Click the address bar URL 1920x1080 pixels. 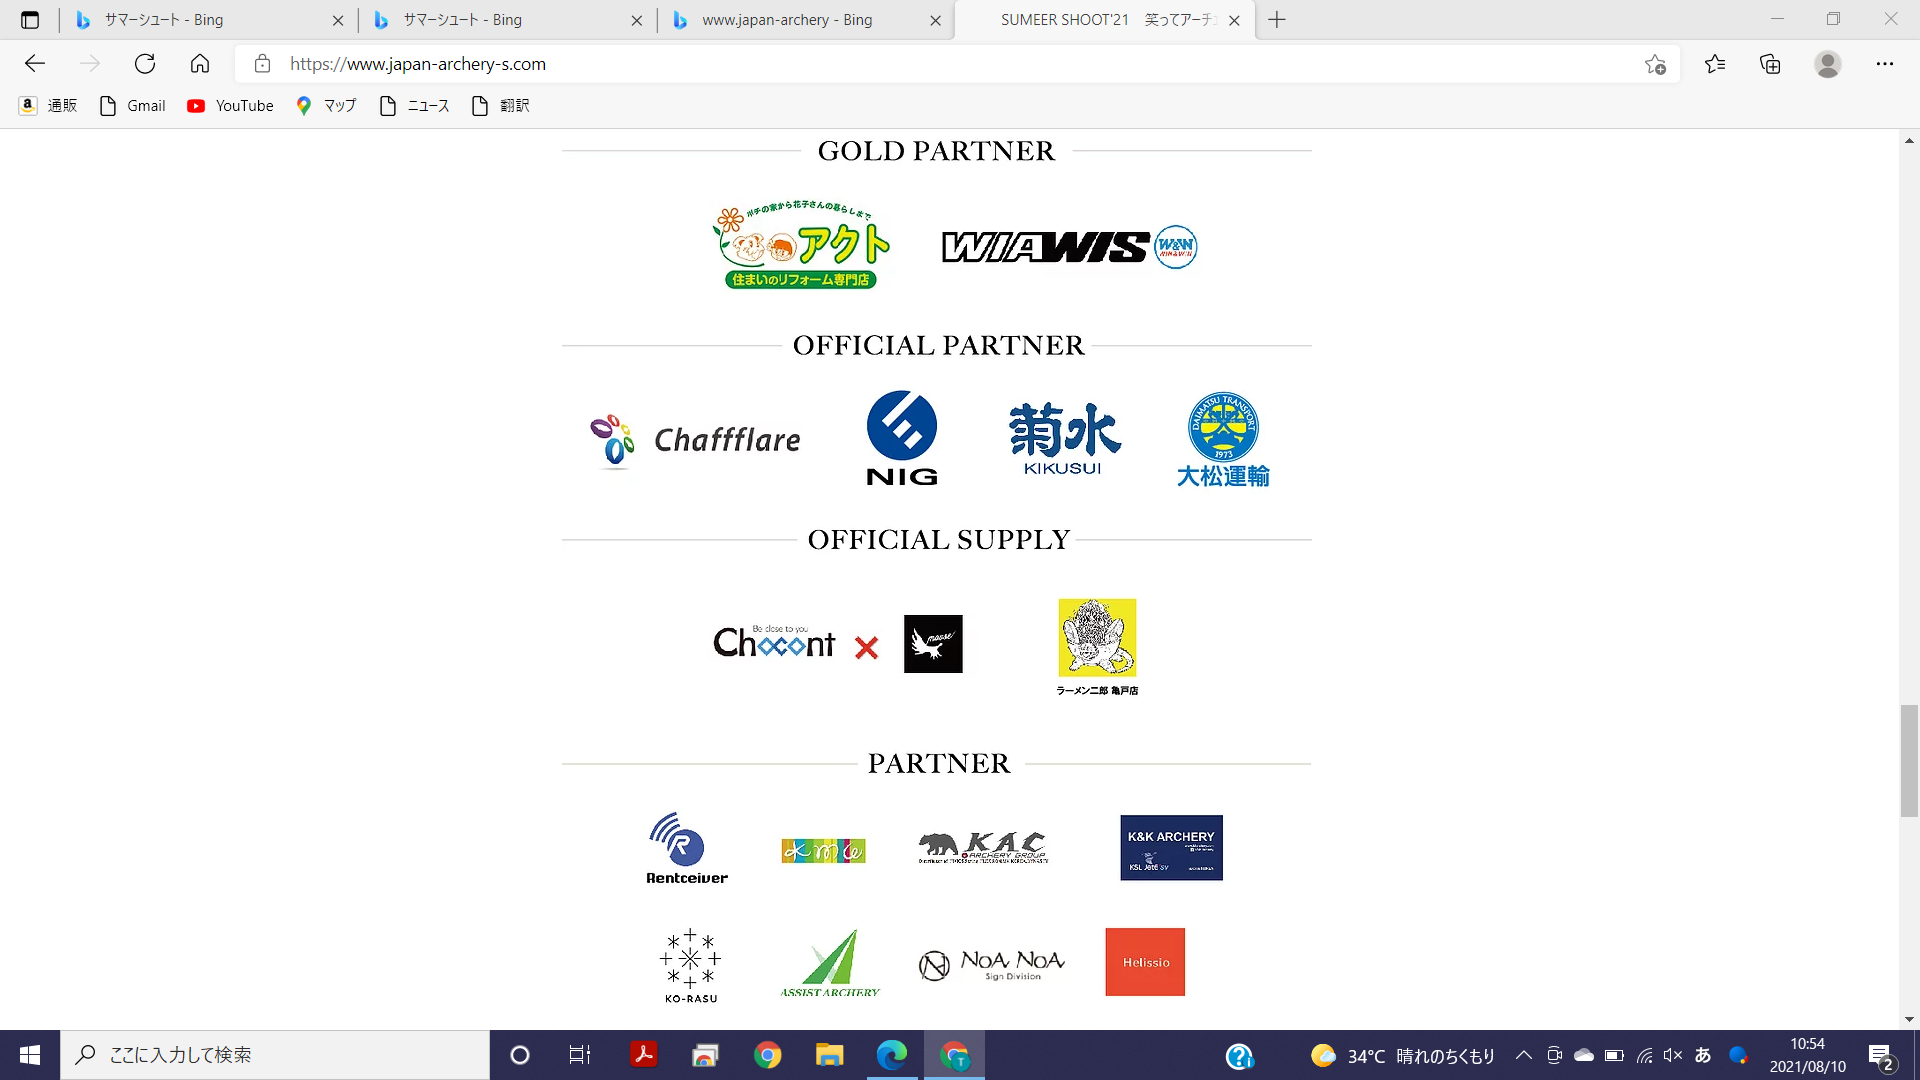(x=418, y=64)
